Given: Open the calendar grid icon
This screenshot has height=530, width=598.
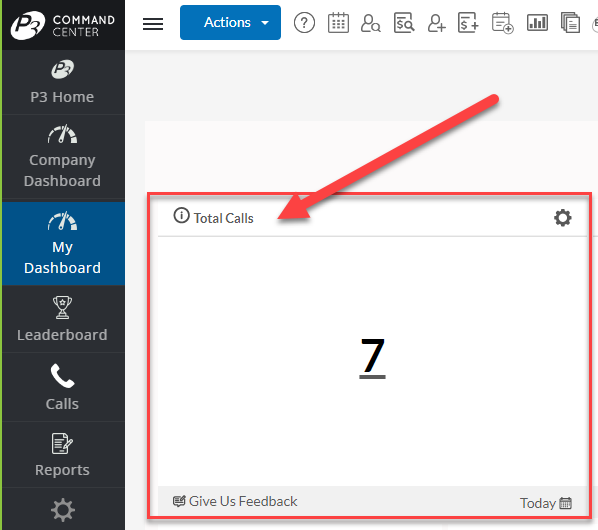Looking at the screenshot, I should (x=338, y=23).
